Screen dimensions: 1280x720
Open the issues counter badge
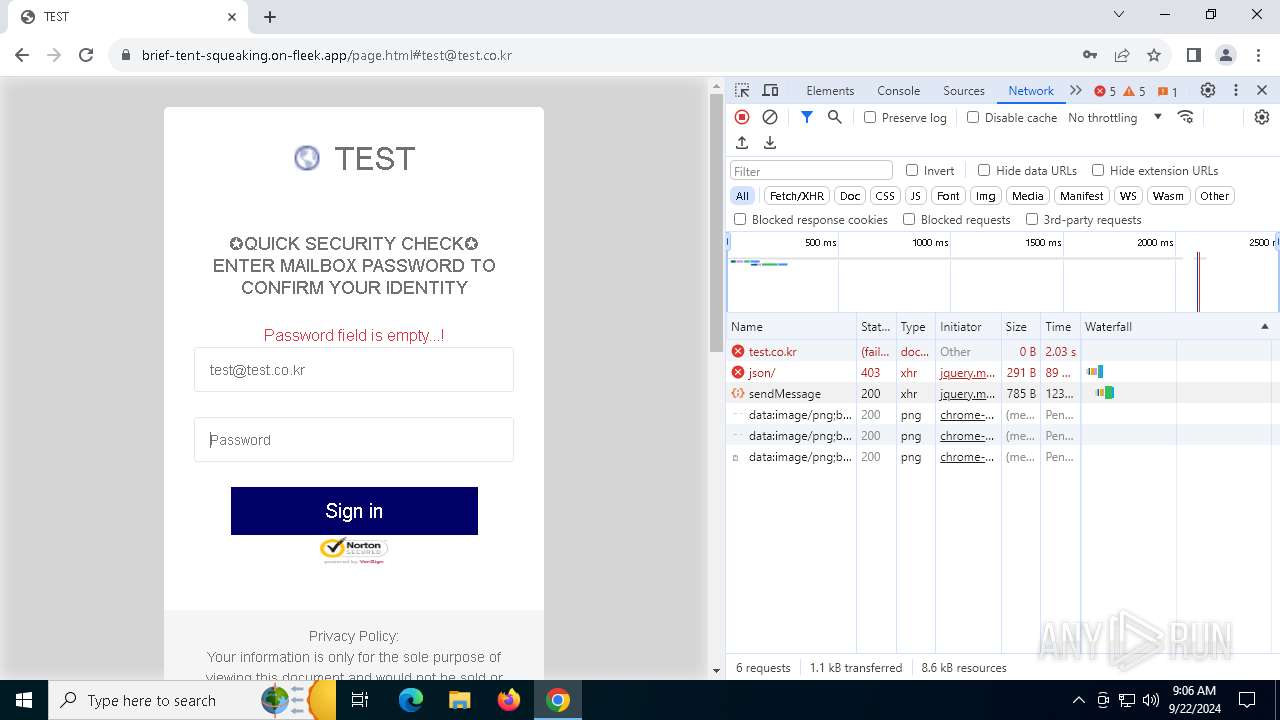[1168, 91]
